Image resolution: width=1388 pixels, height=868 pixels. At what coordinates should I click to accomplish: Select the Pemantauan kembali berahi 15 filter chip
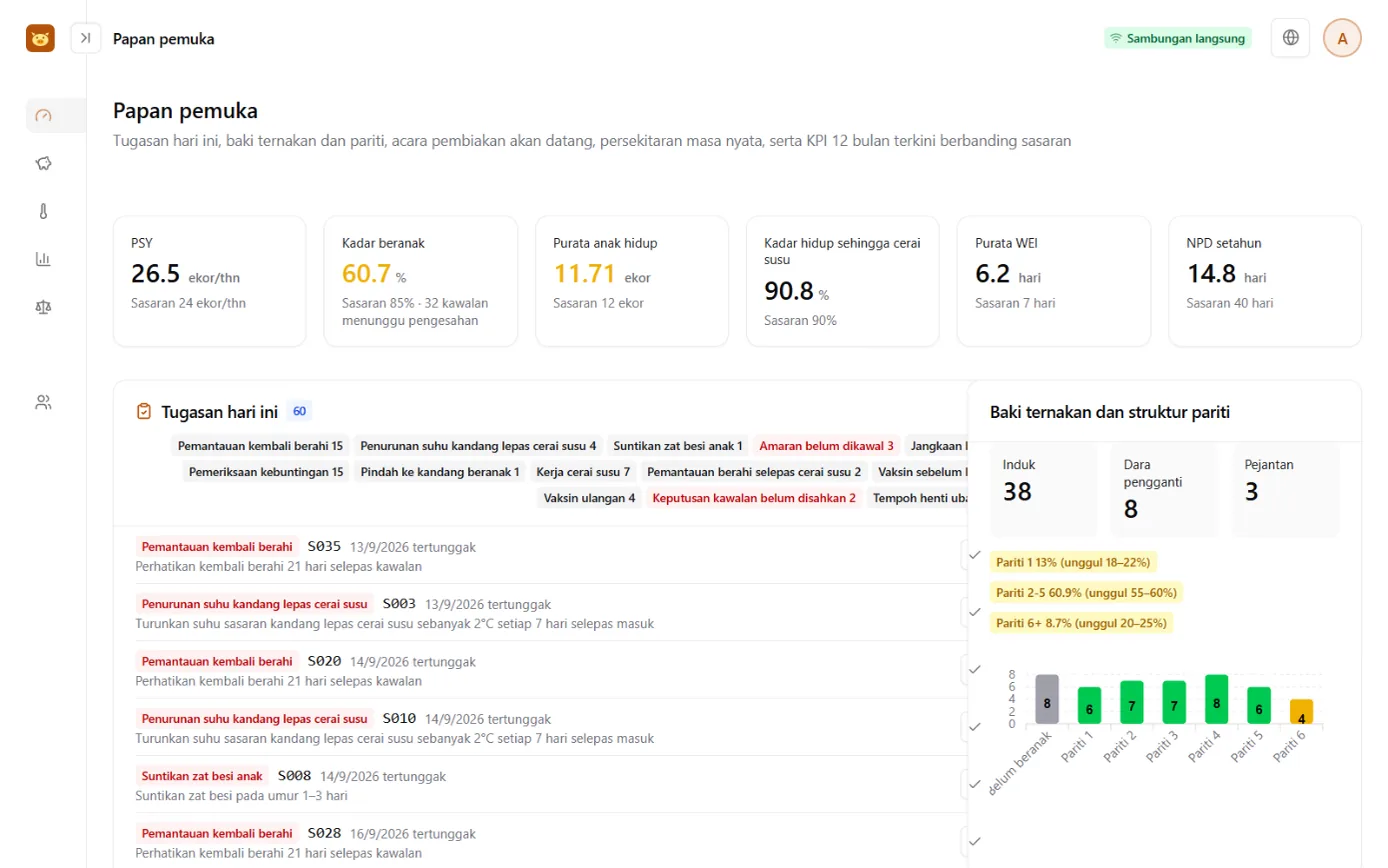point(260,446)
